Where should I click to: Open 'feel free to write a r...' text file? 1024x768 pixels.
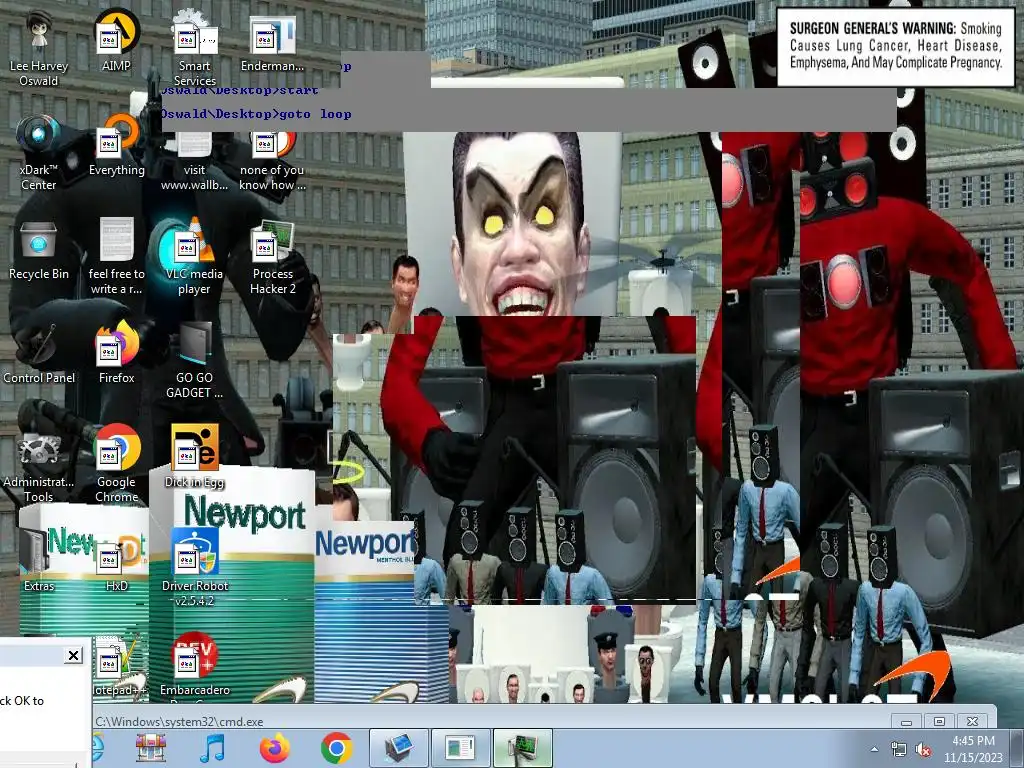pos(116,256)
